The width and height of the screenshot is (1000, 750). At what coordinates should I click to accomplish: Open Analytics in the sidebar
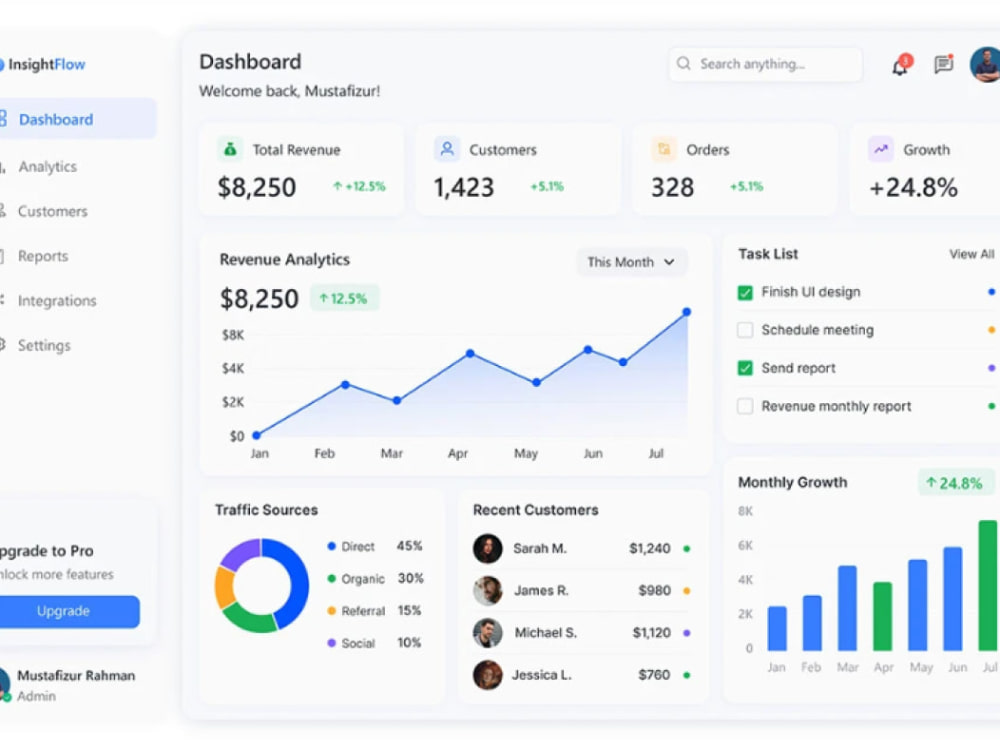(x=47, y=166)
